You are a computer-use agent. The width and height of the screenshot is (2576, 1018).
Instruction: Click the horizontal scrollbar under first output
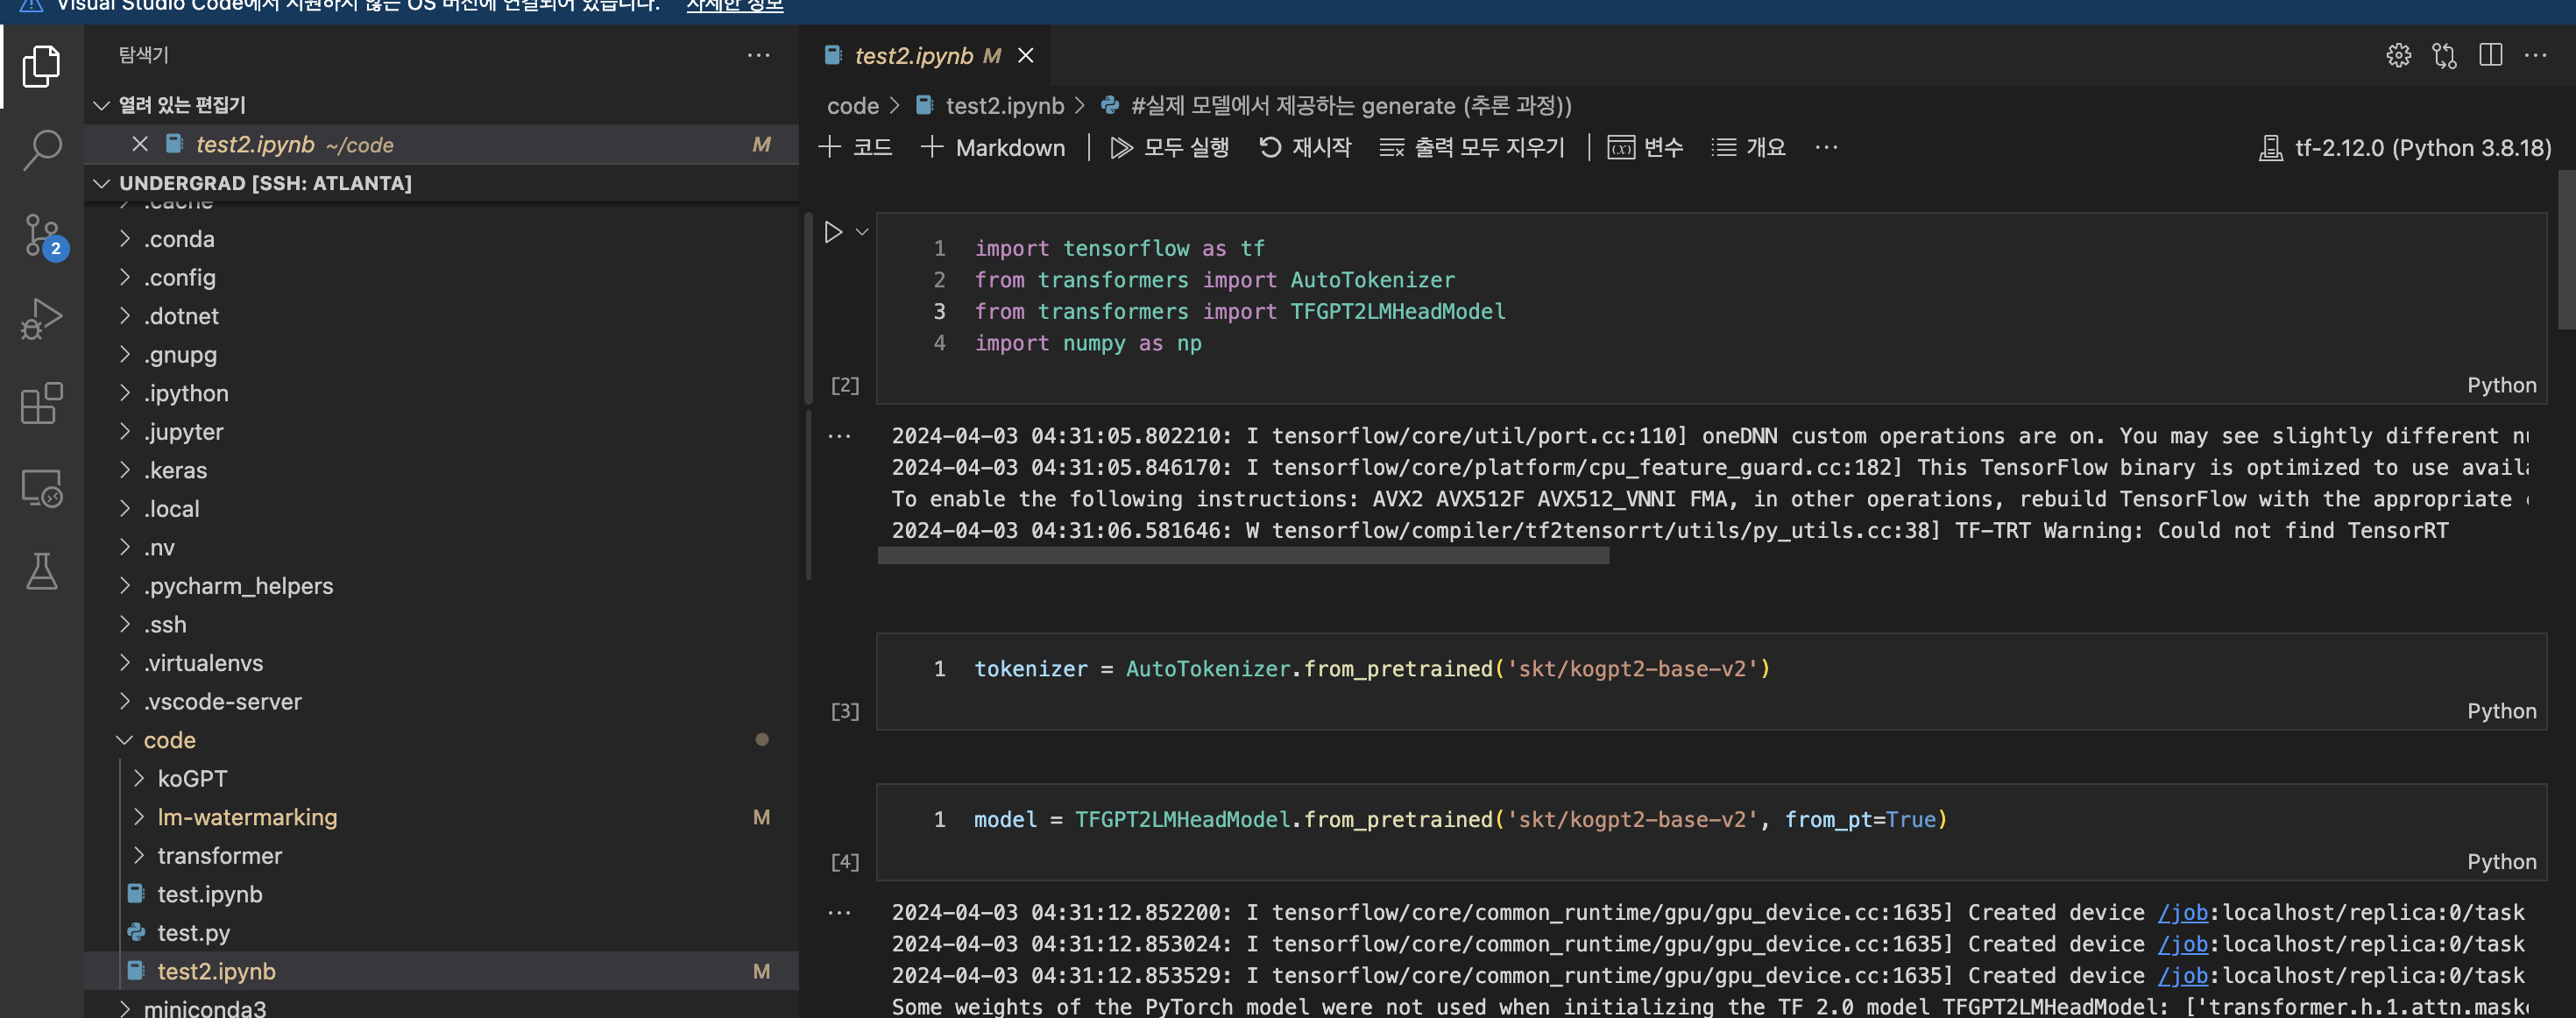1243,555
